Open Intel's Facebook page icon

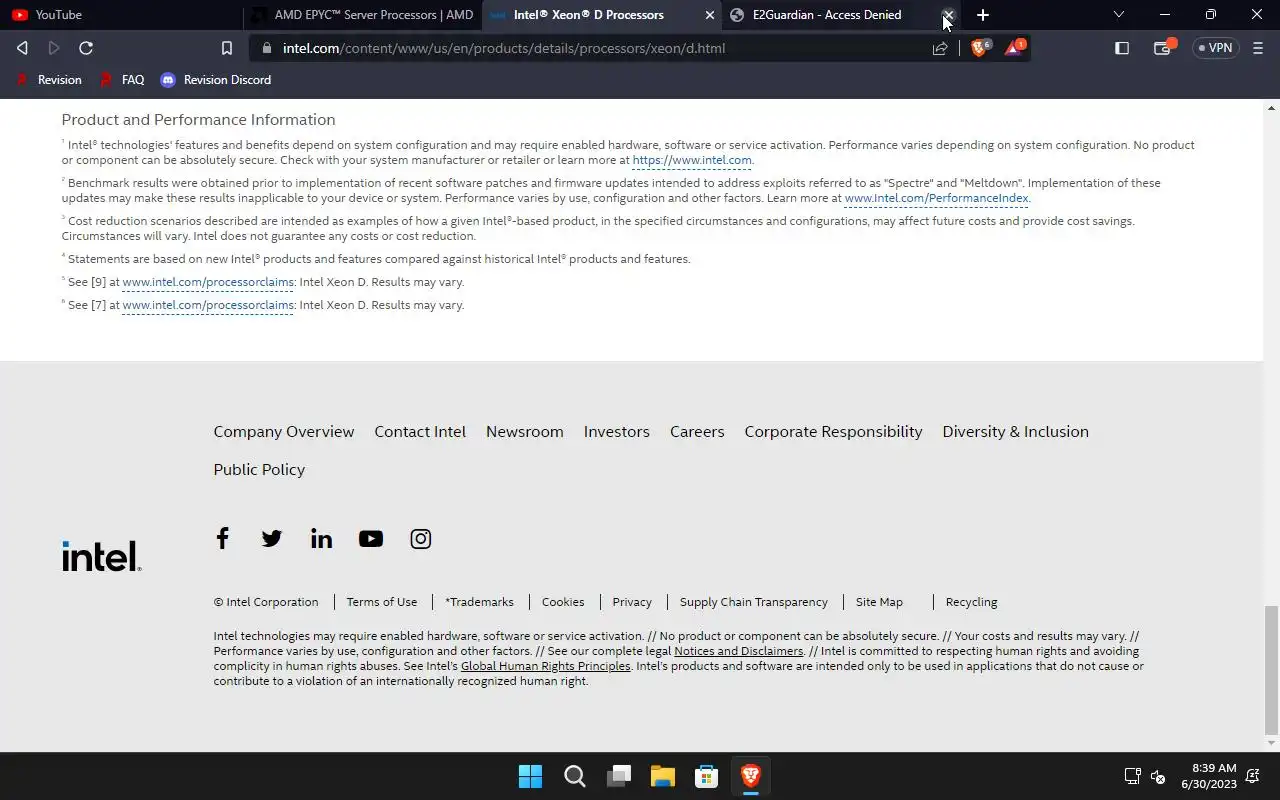tap(222, 538)
